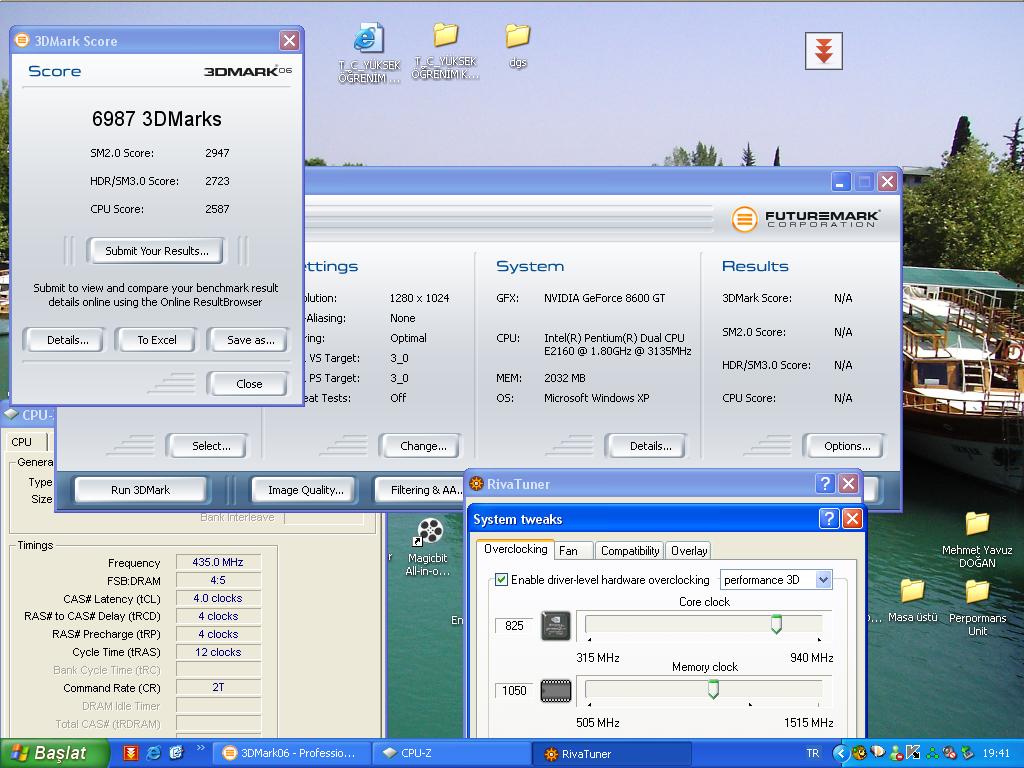Click the RivaTuner gear title bar icon

tap(477, 484)
